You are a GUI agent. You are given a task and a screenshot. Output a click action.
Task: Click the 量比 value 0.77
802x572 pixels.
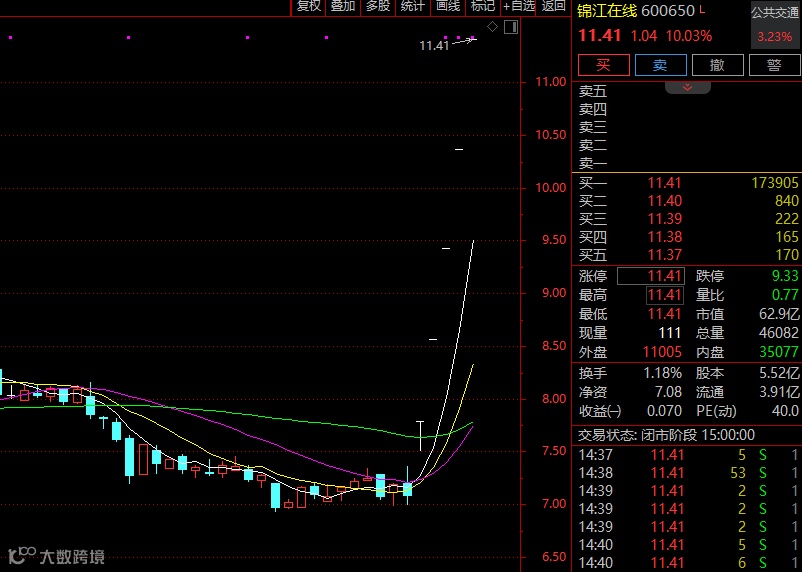coord(785,295)
